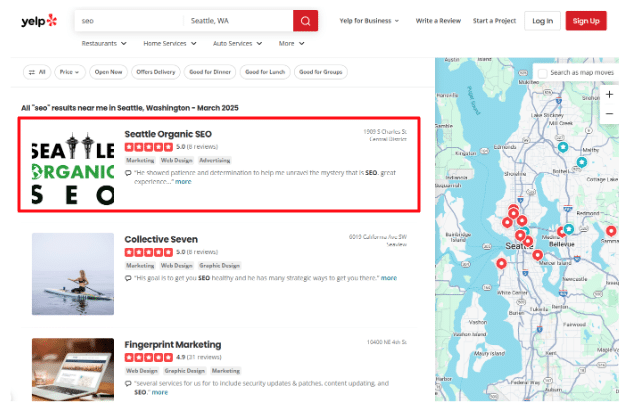The height and width of the screenshot is (412, 636).
Task: Click Web Design tag on Seattle Organic SEO
Action: pos(176,161)
